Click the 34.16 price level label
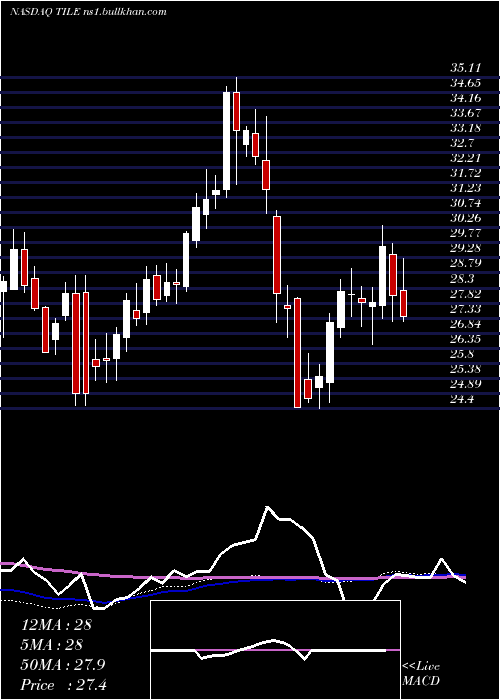The width and height of the screenshot is (500, 700). click(465, 98)
